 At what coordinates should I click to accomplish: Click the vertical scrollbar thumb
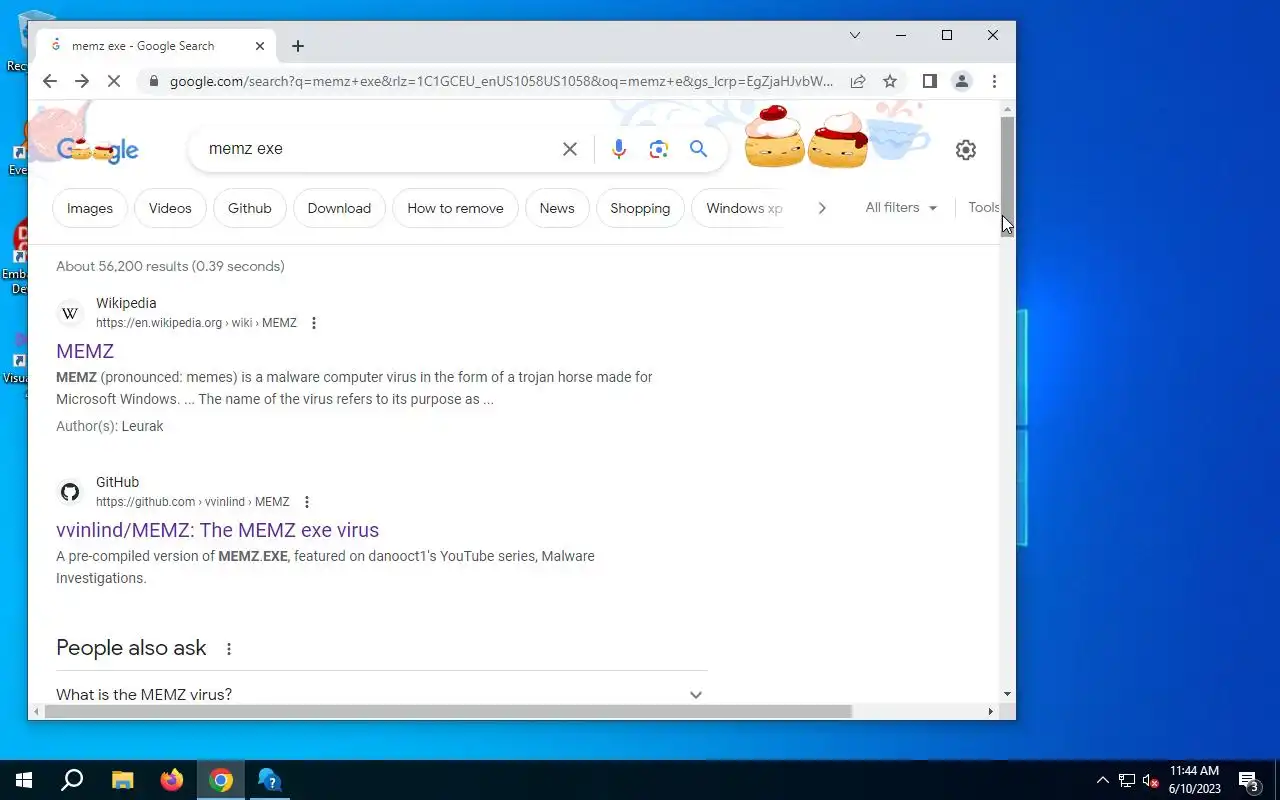click(1008, 175)
